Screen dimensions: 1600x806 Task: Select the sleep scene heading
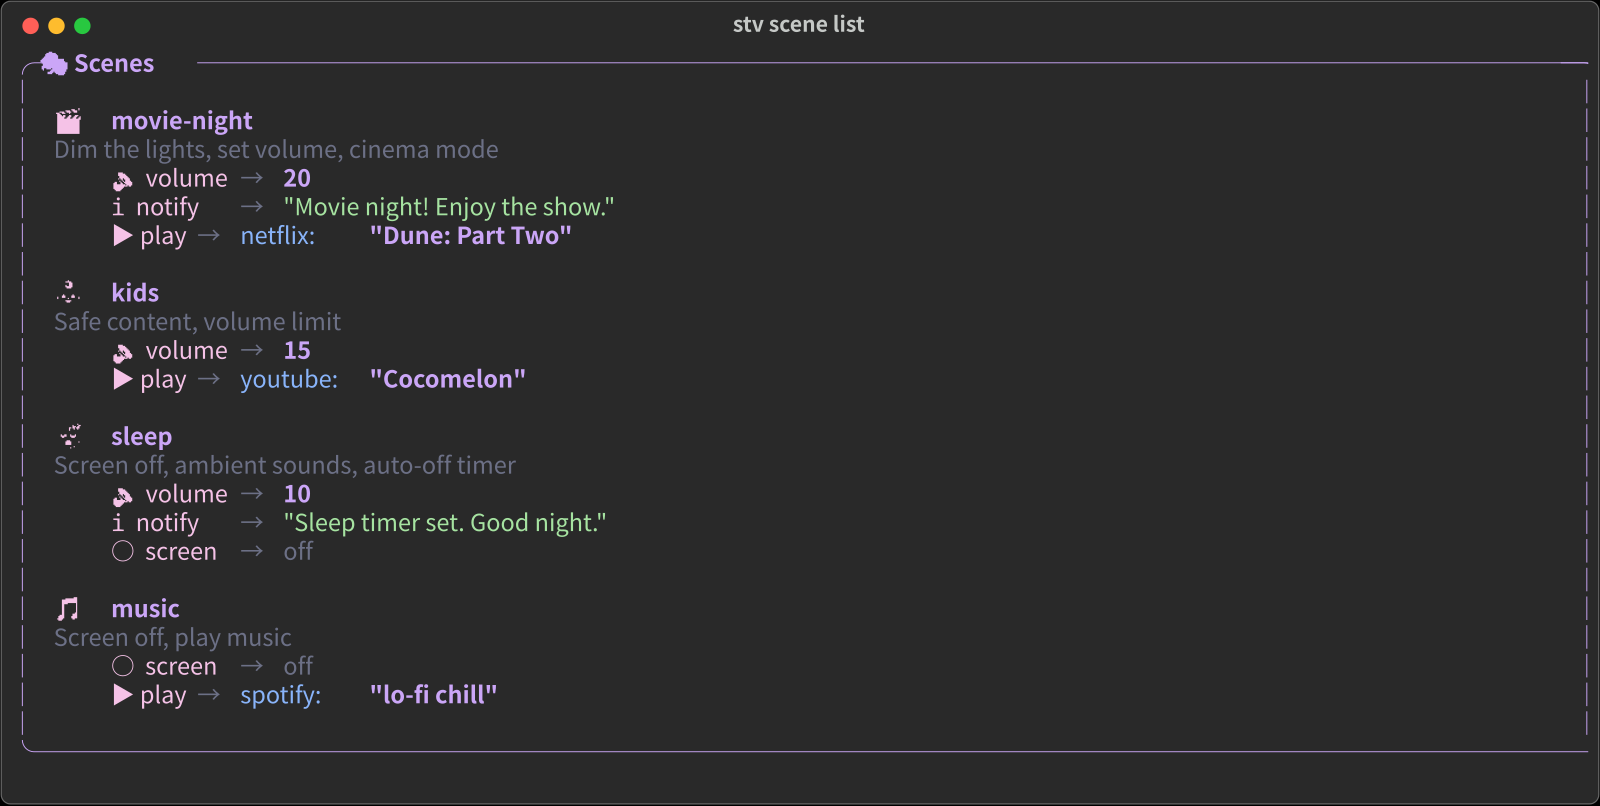141,437
